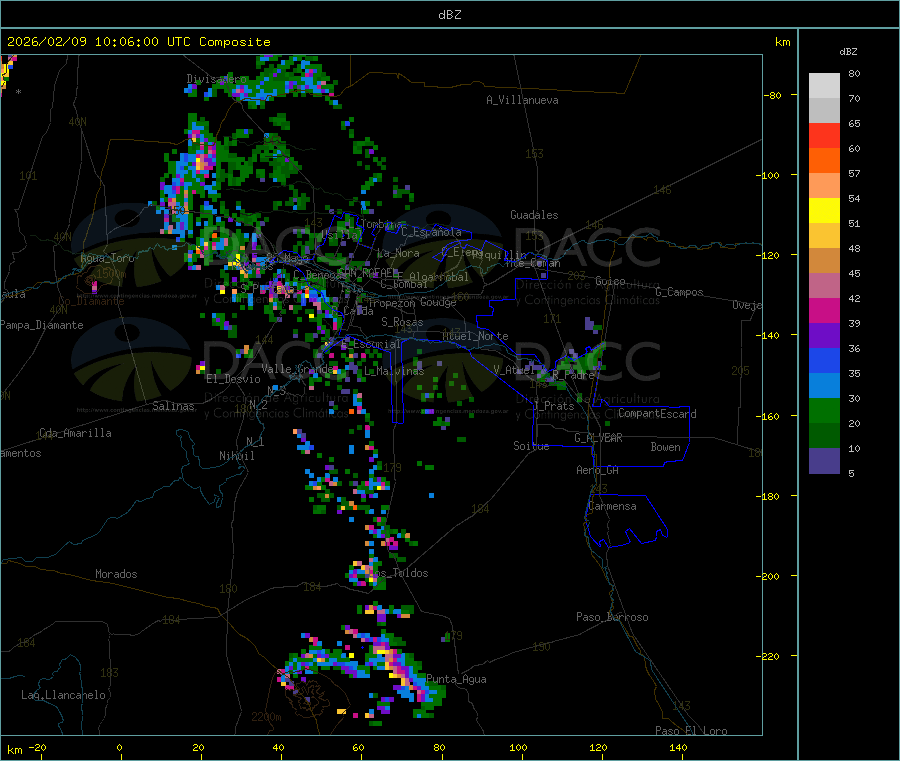Pick the yellow 51-54 dBZ legend swatch
This screenshot has height=761, width=900.
824,211
